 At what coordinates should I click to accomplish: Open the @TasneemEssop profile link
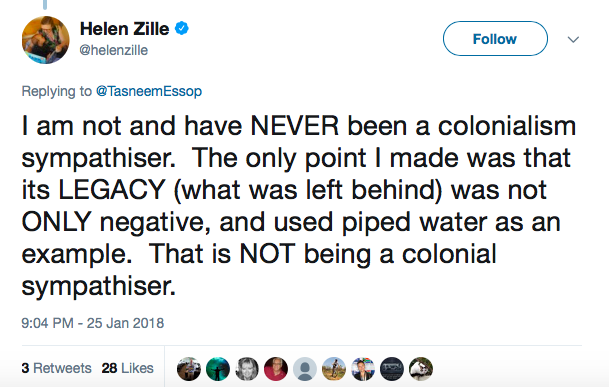149,91
